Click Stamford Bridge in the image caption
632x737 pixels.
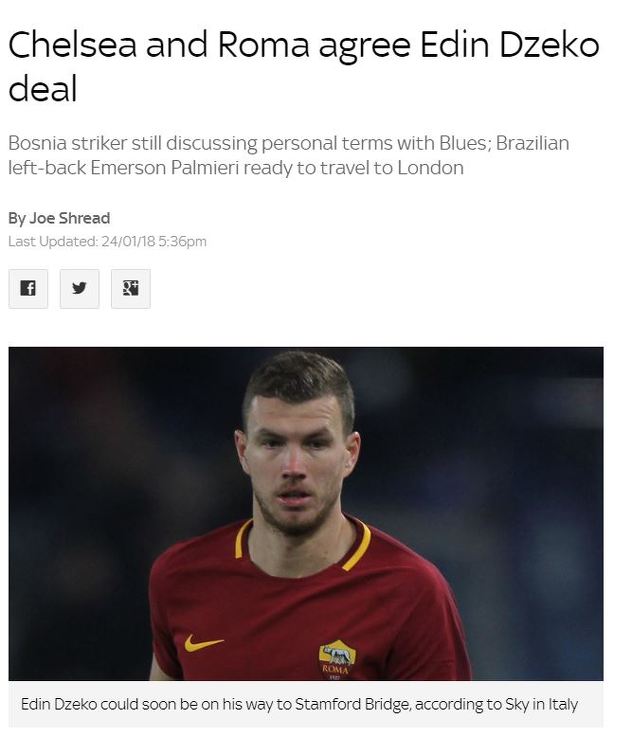[352, 704]
